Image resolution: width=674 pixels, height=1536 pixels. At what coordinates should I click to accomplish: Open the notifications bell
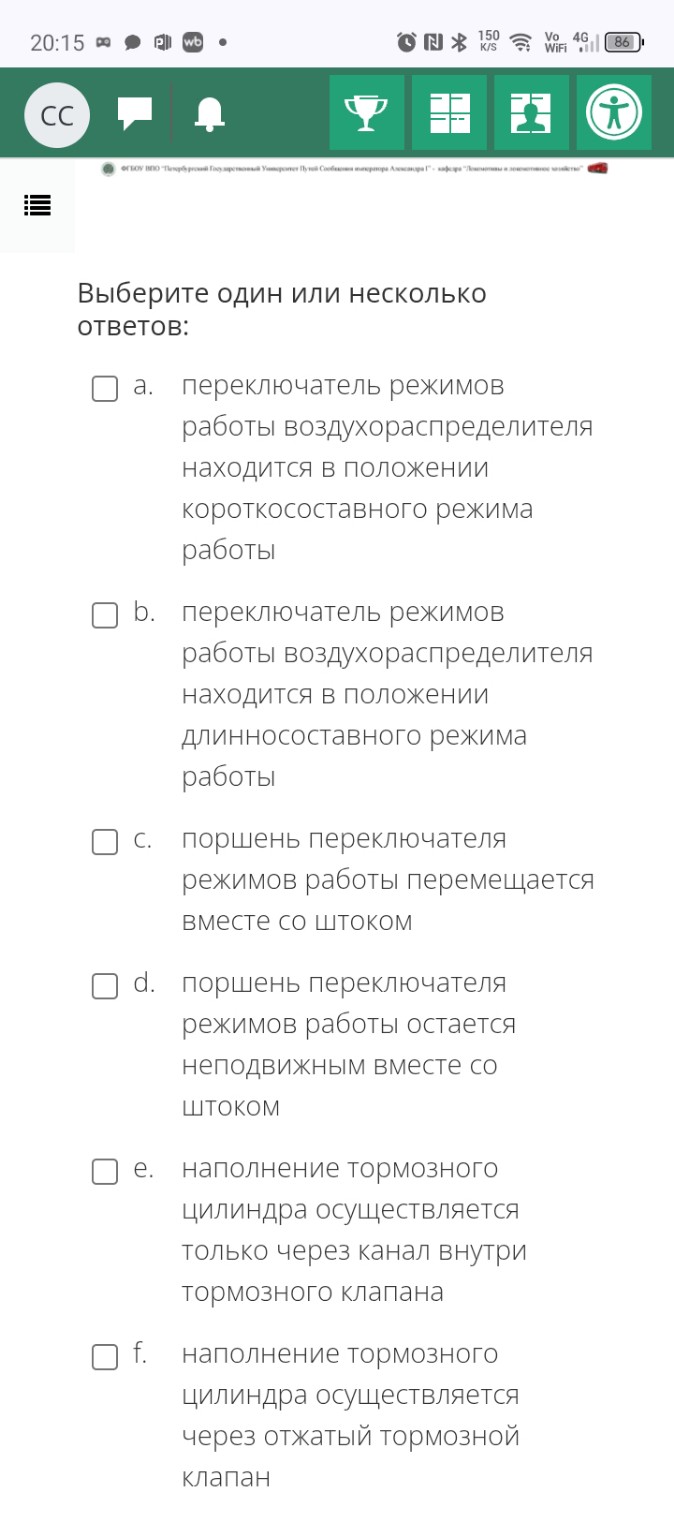point(209,112)
